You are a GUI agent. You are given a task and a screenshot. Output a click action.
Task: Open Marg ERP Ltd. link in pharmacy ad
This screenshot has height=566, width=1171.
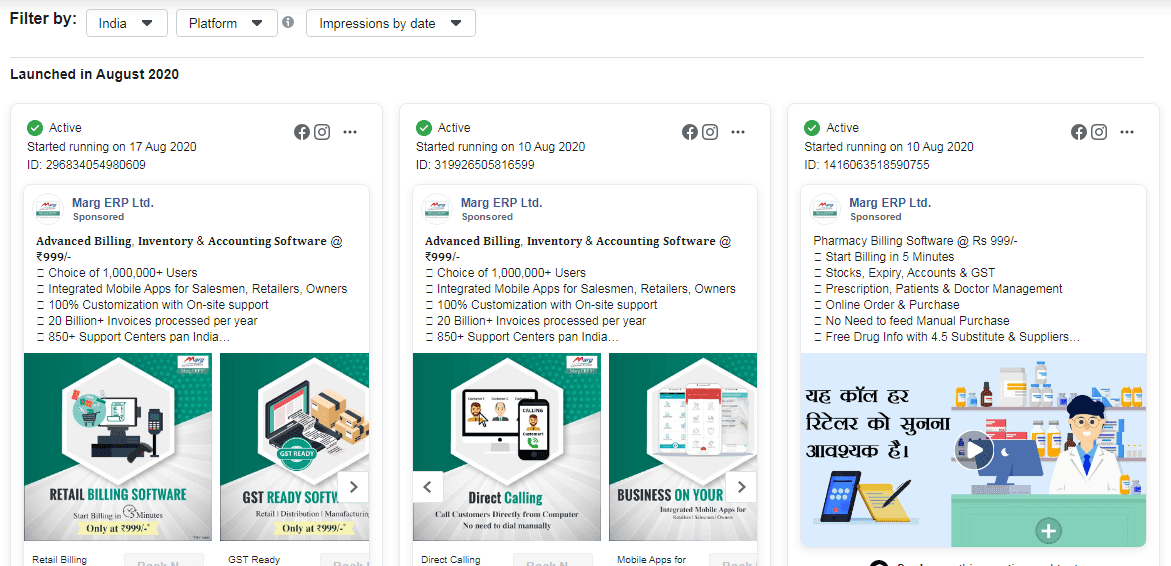[890, 202]
